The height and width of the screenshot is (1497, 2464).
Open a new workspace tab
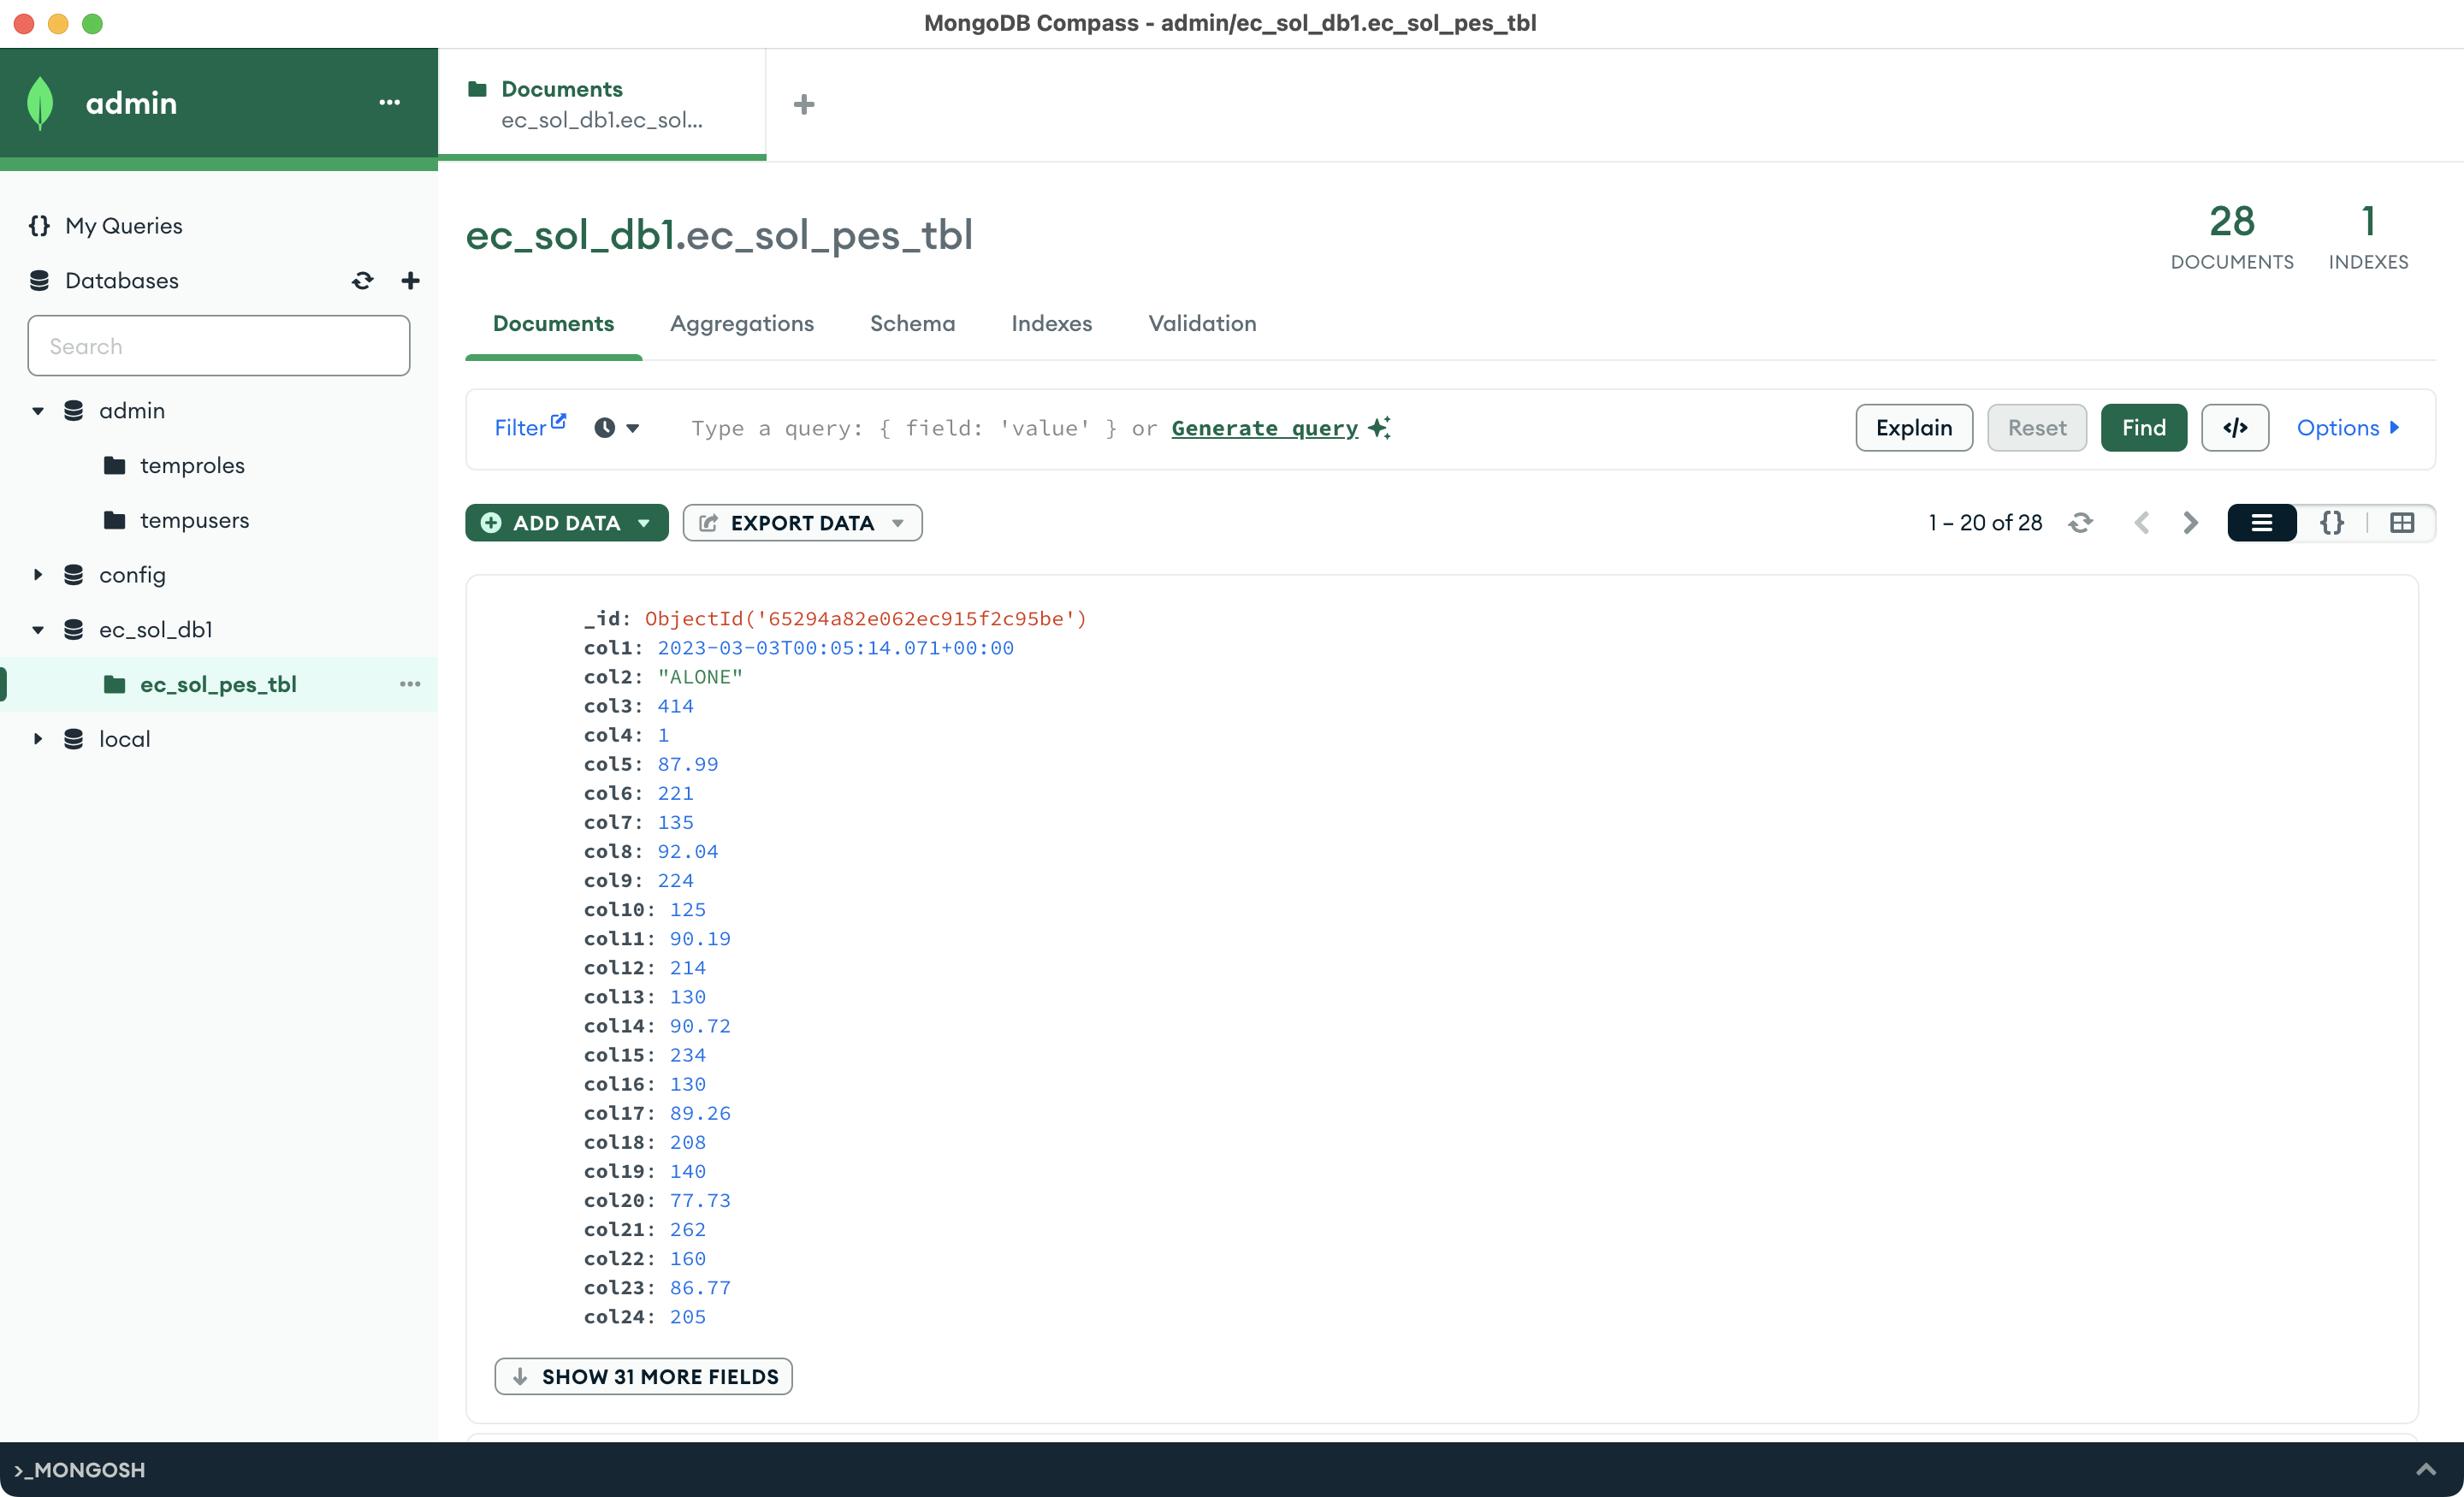[x=803, y=104]
